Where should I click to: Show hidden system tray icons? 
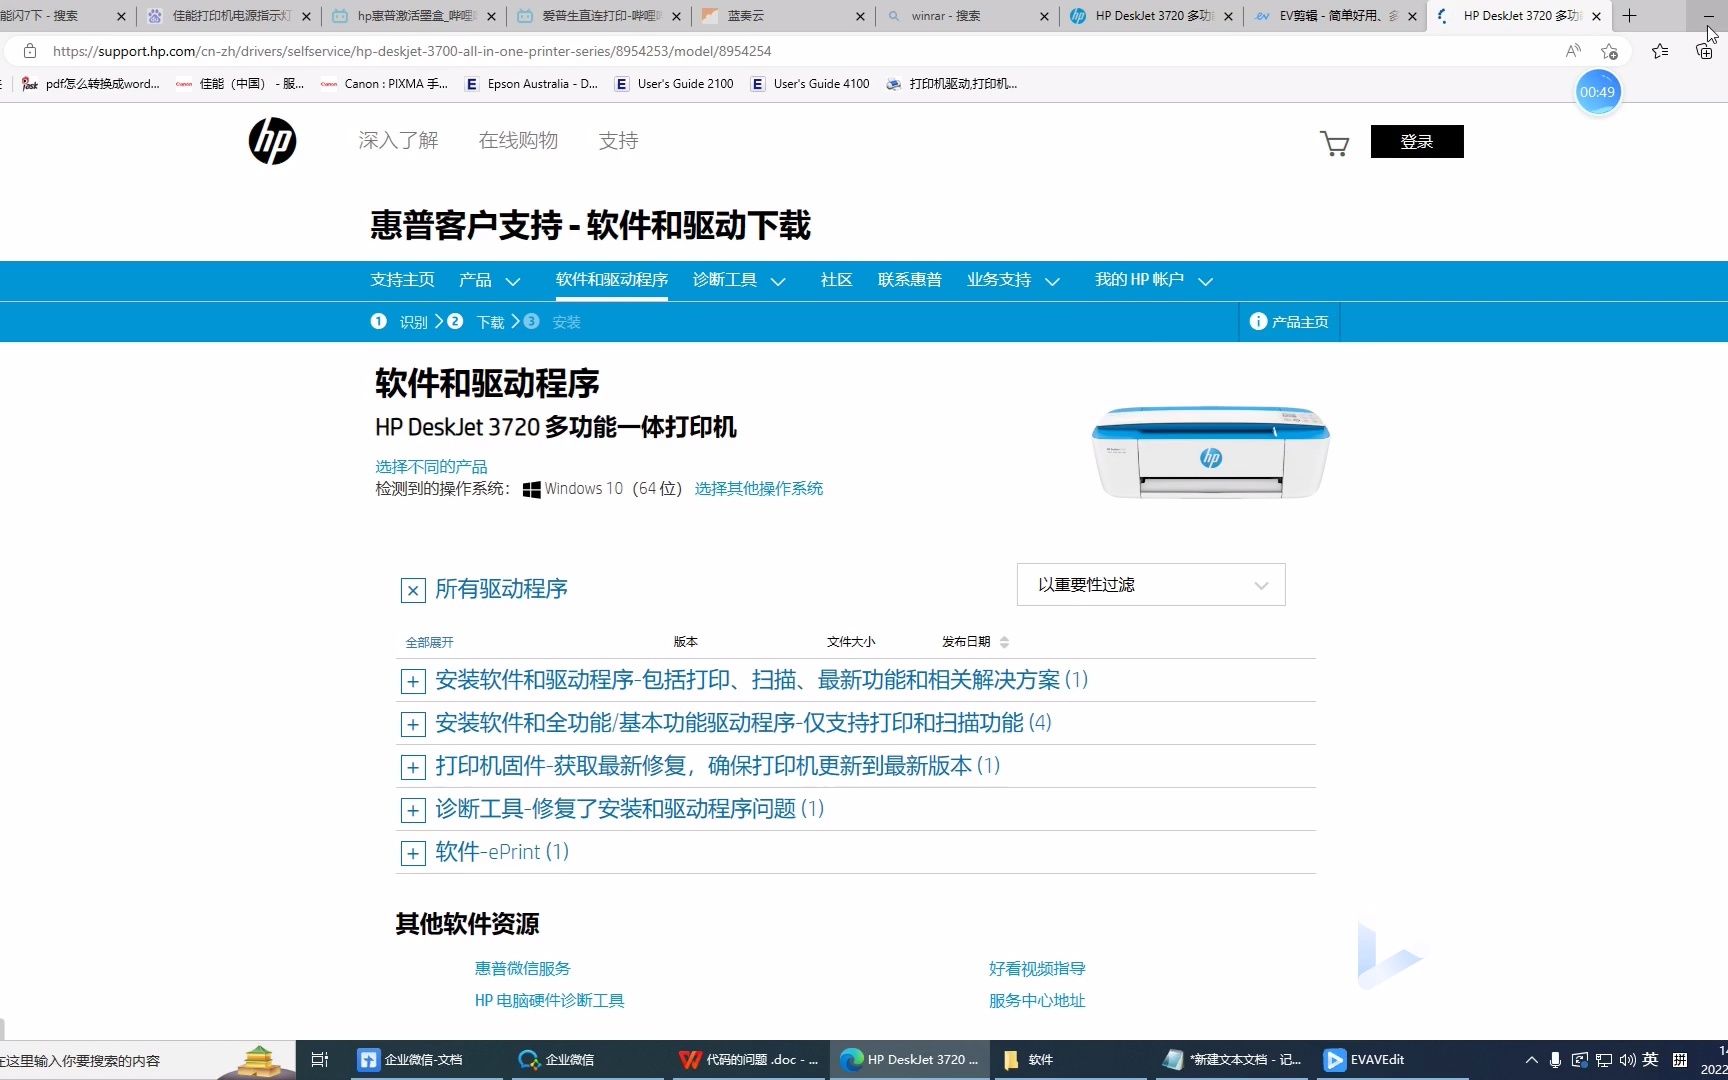pos(1531,1060)
